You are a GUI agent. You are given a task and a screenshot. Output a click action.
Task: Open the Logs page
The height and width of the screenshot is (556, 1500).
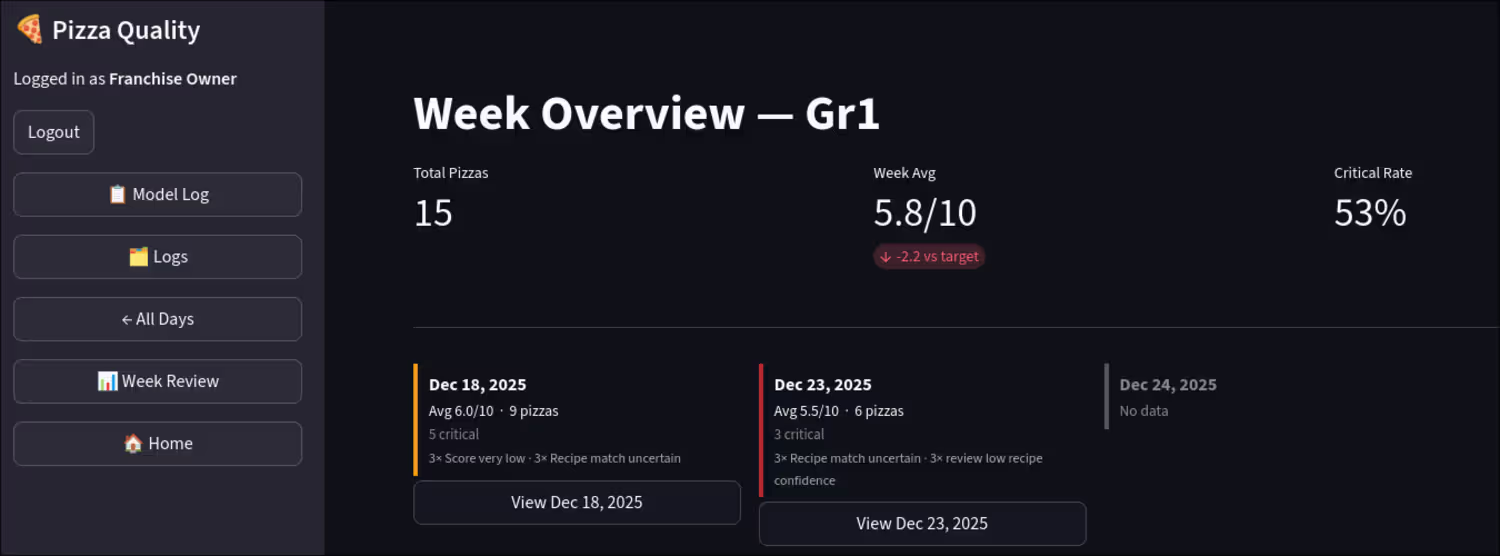[157, 257]
